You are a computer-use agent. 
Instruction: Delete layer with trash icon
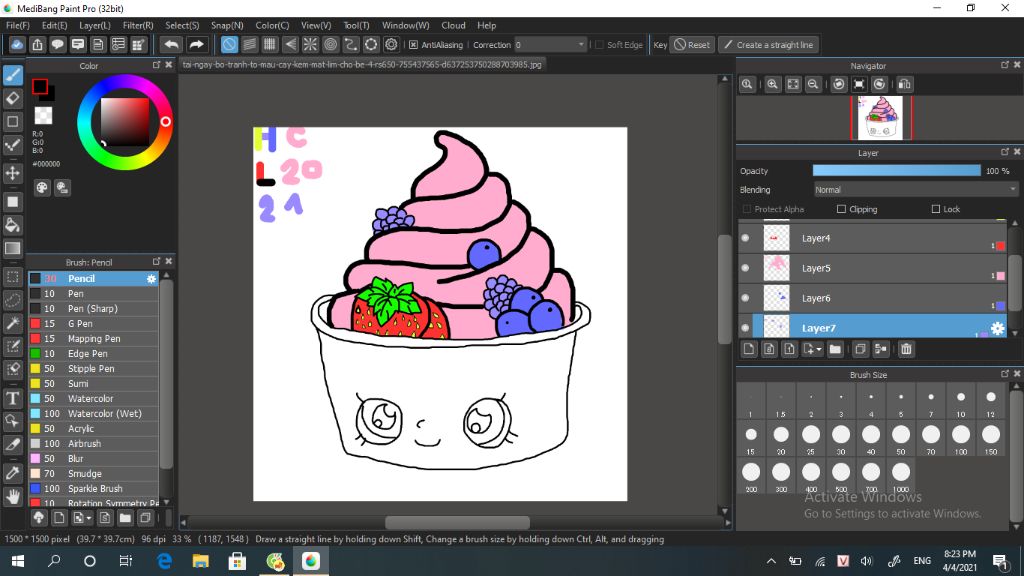coord(906,349)
